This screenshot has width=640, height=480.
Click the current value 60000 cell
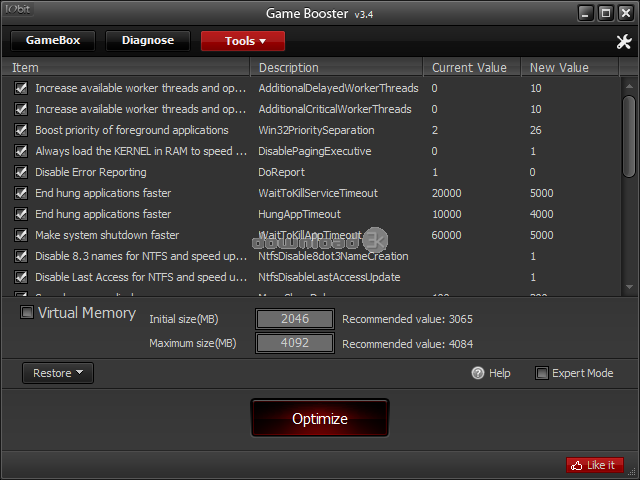447,235
